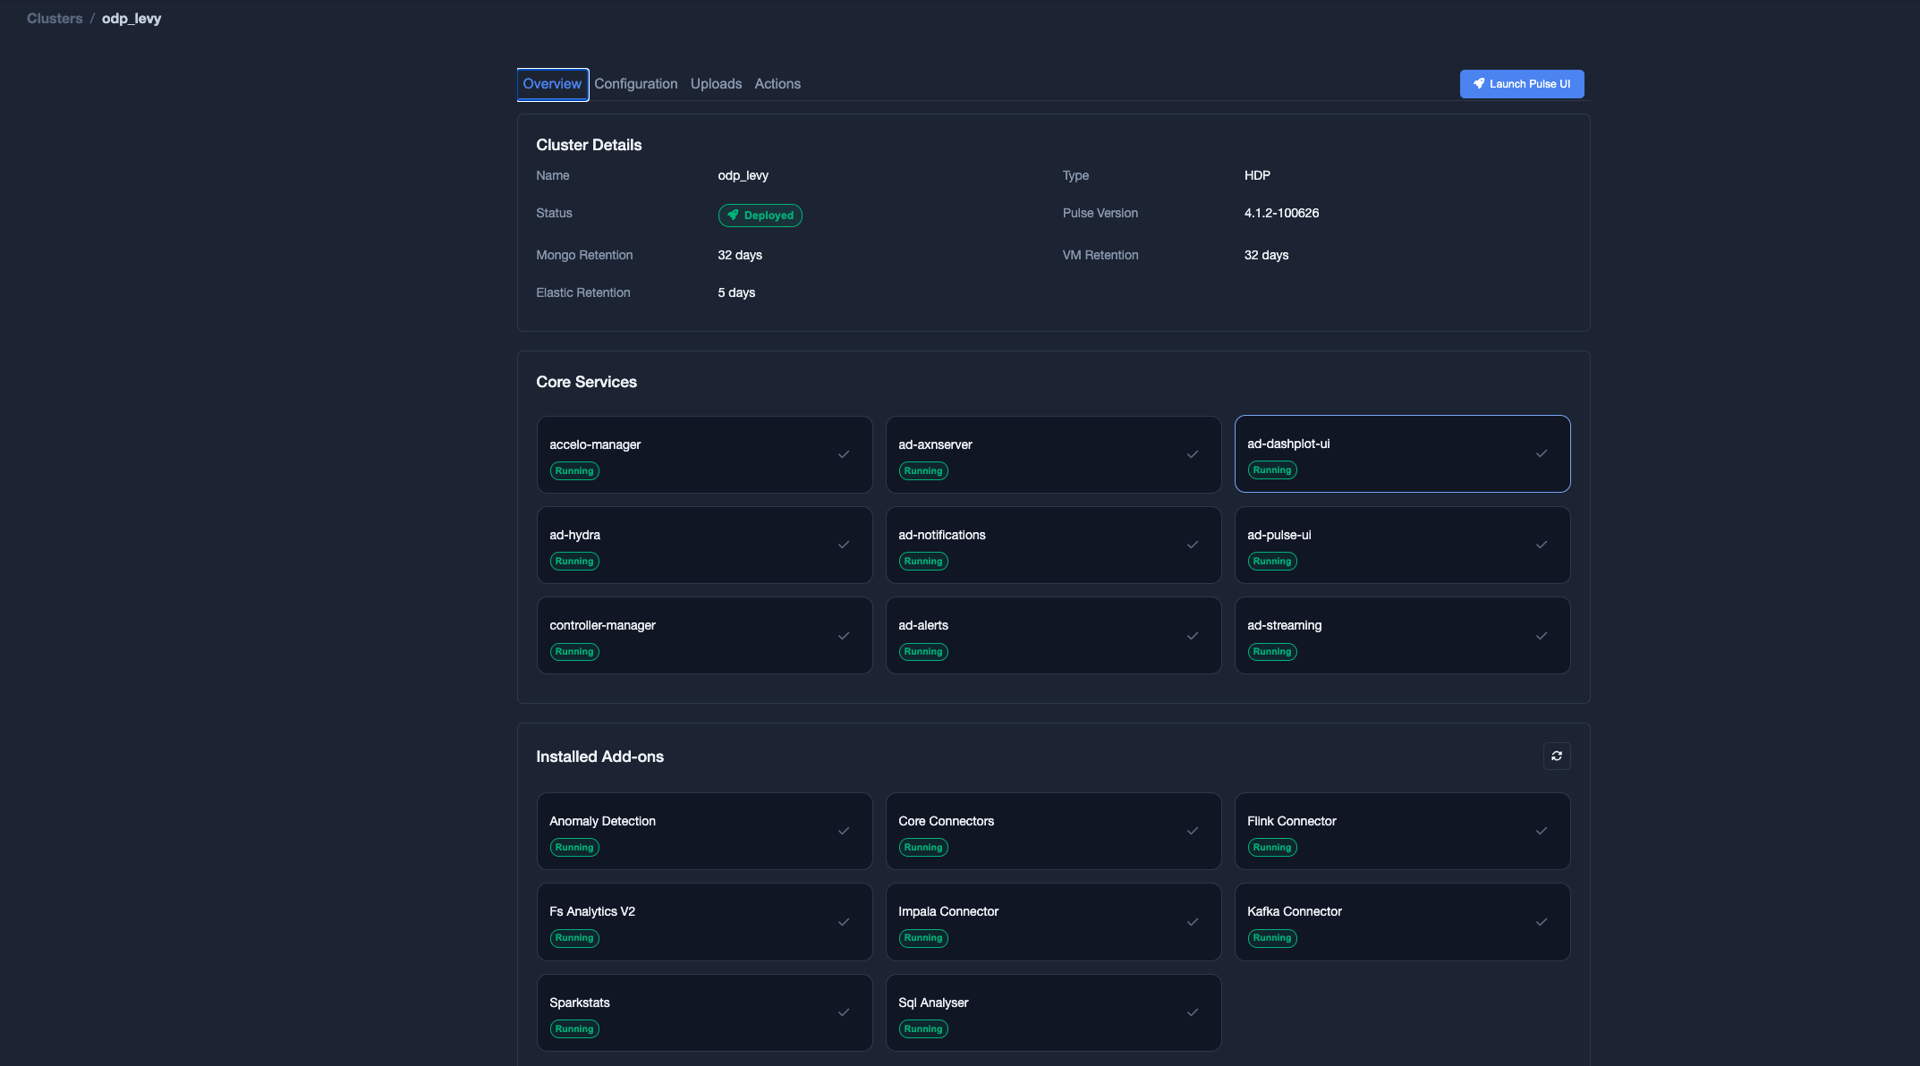Click the checkmark icon on accelo-manager card
The width and height of the screenshot is (1920, 1066).
click(844, 454)
